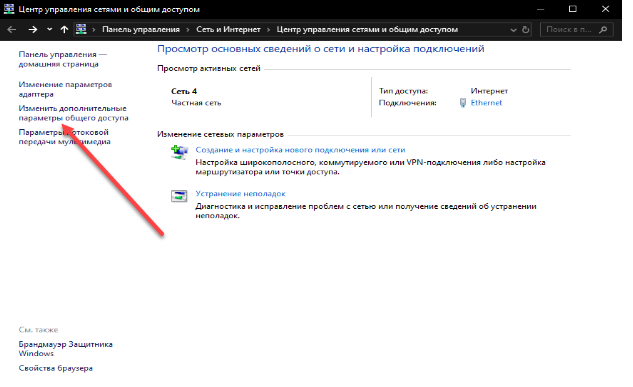Viewport: 633px width, 387px height.
Task: Open 'Изменение параметров адаптера' link
Action: 65,89
